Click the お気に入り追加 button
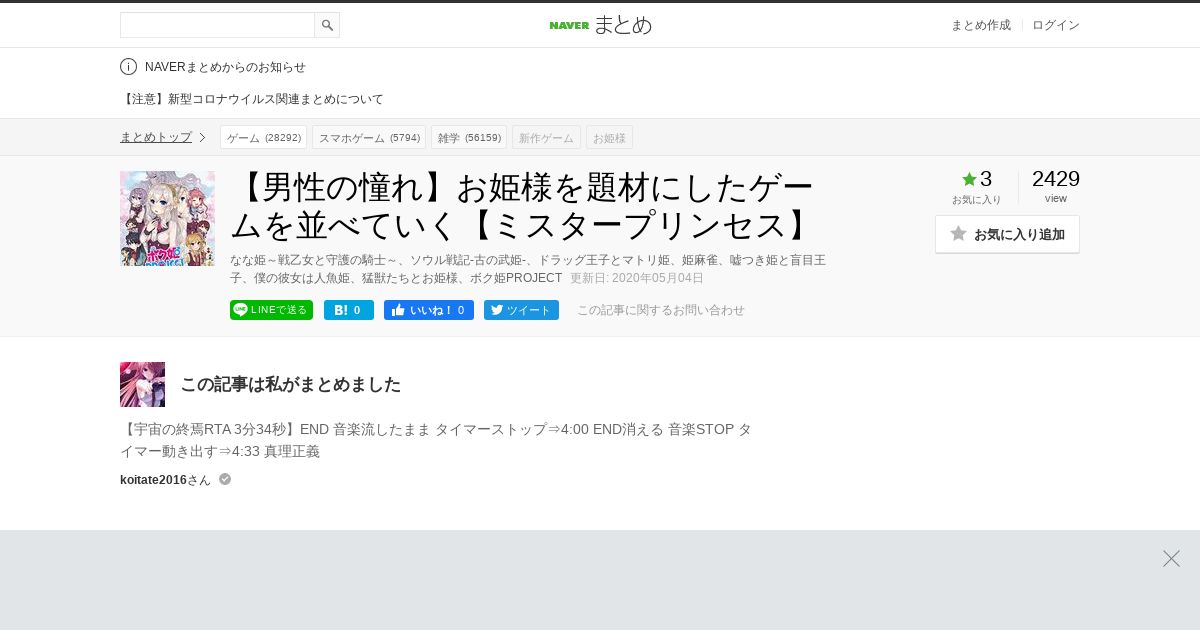Image resolution: width=1200 pixels, height=630 pixels. coord(1007,234)
